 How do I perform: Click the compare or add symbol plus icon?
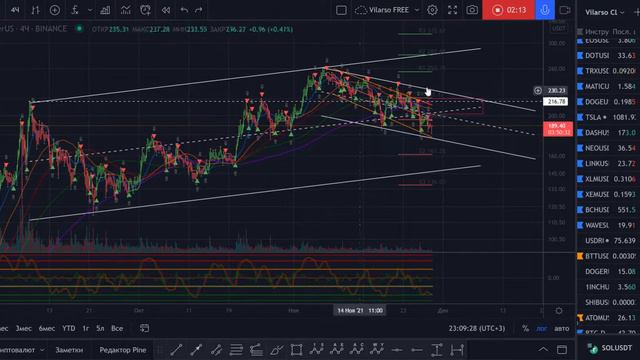[x=55, y=10]
